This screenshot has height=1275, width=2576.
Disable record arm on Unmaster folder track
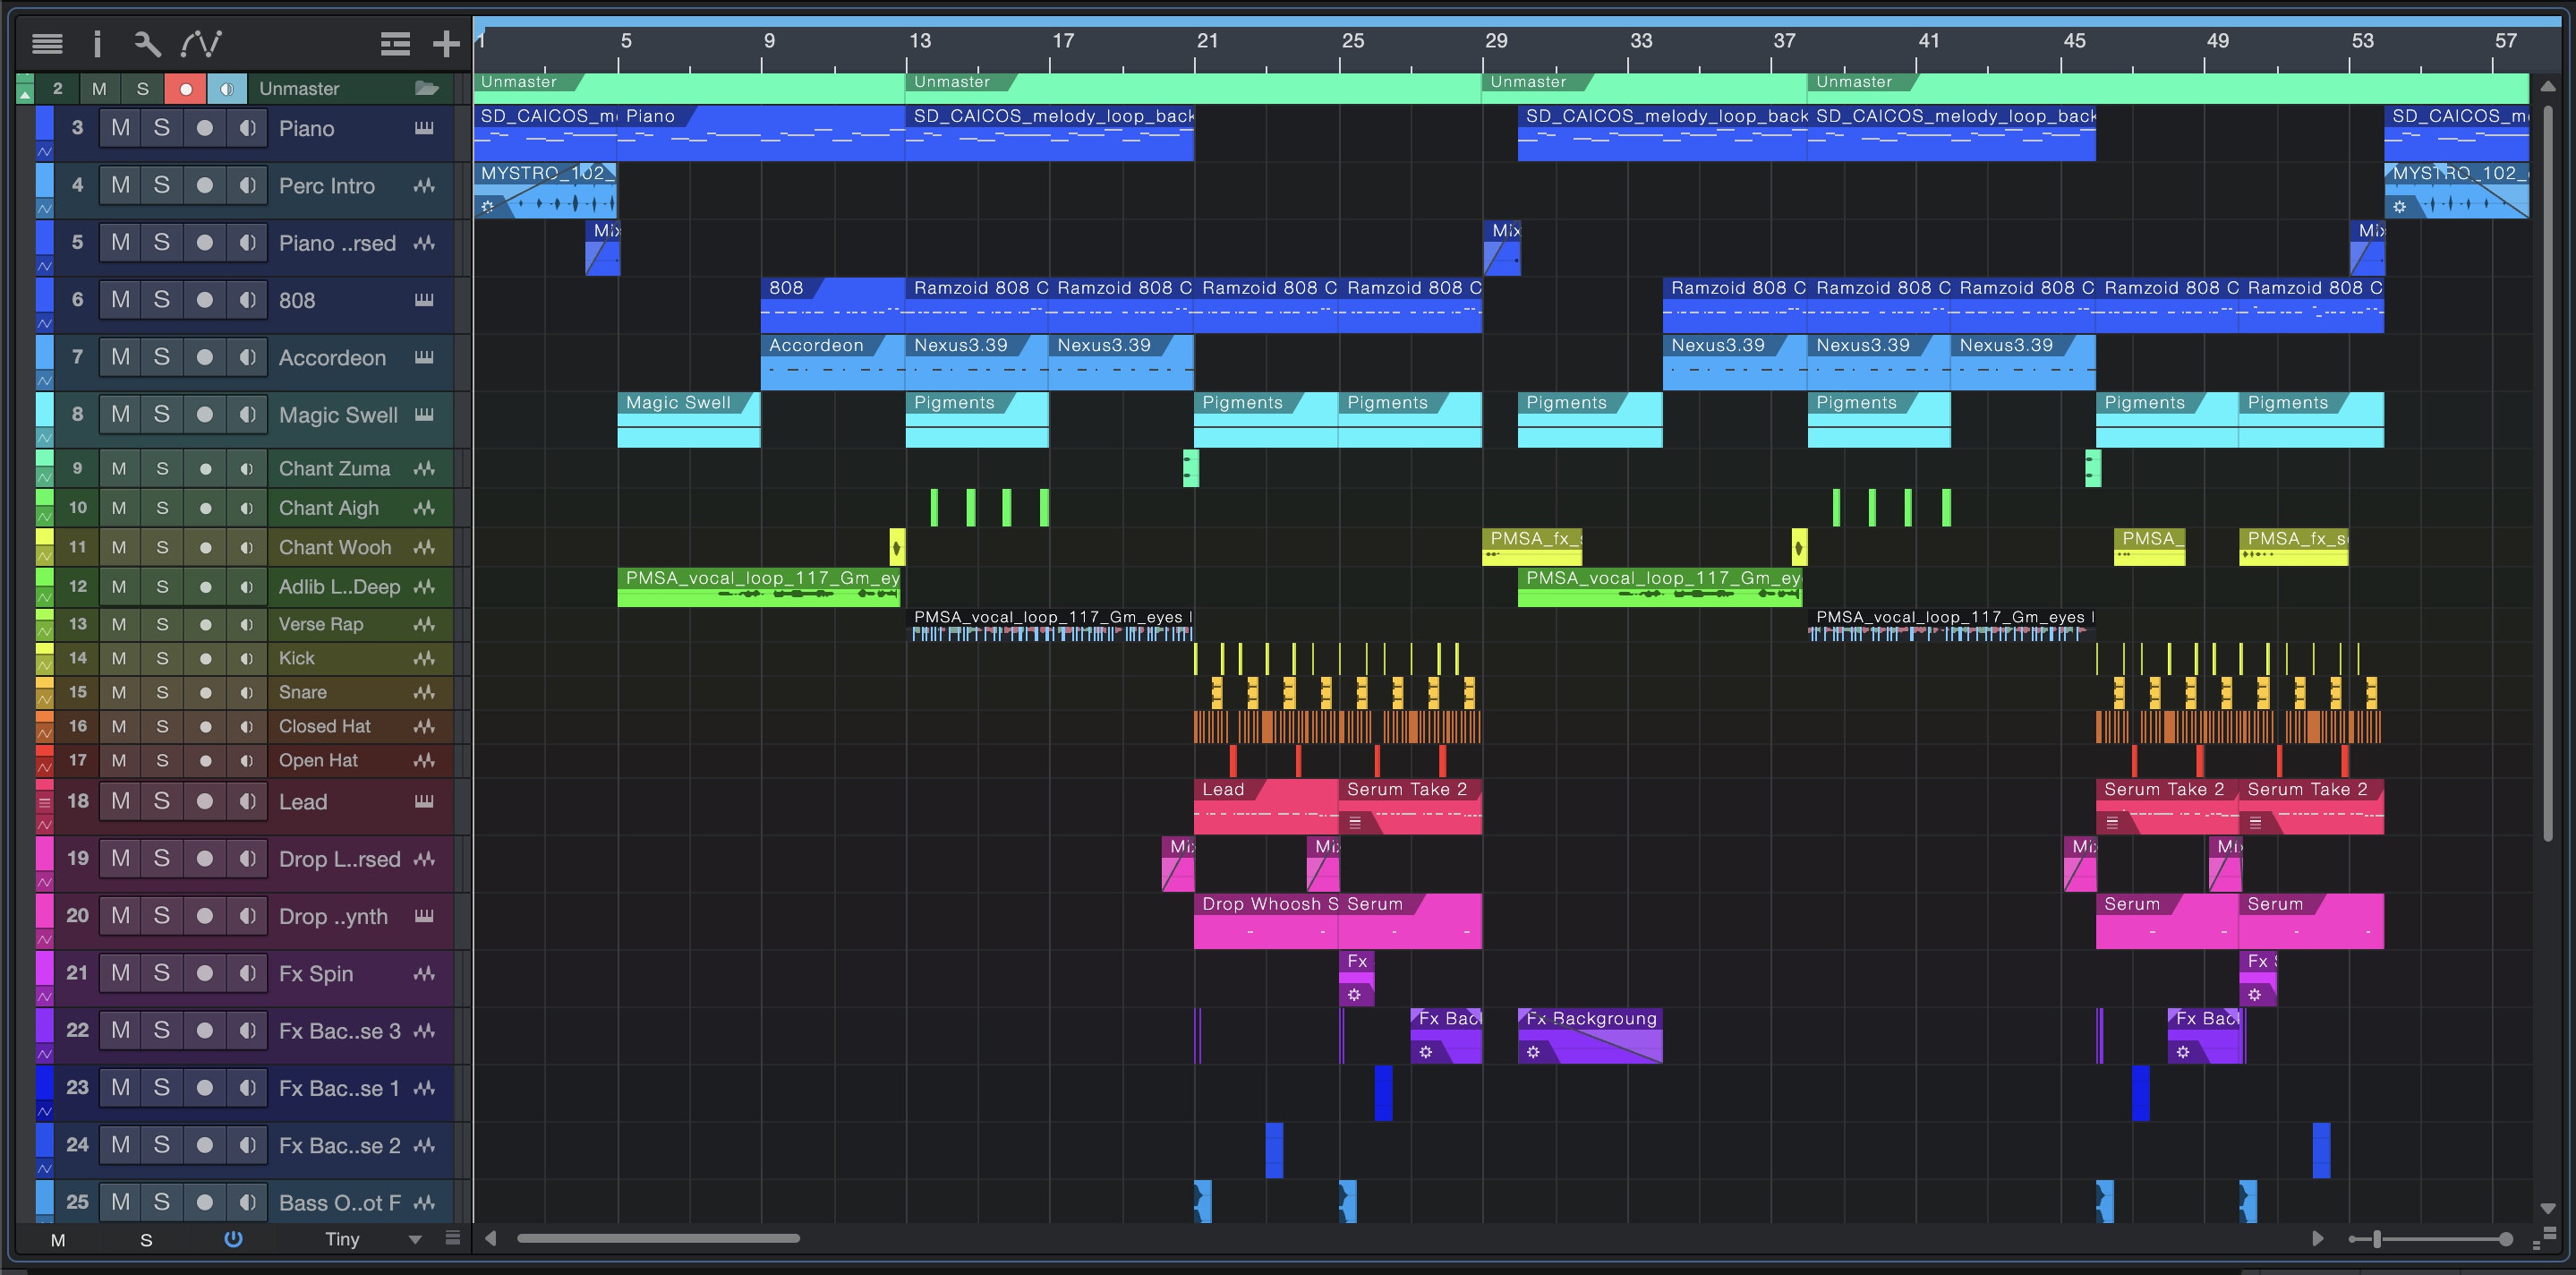185,88
